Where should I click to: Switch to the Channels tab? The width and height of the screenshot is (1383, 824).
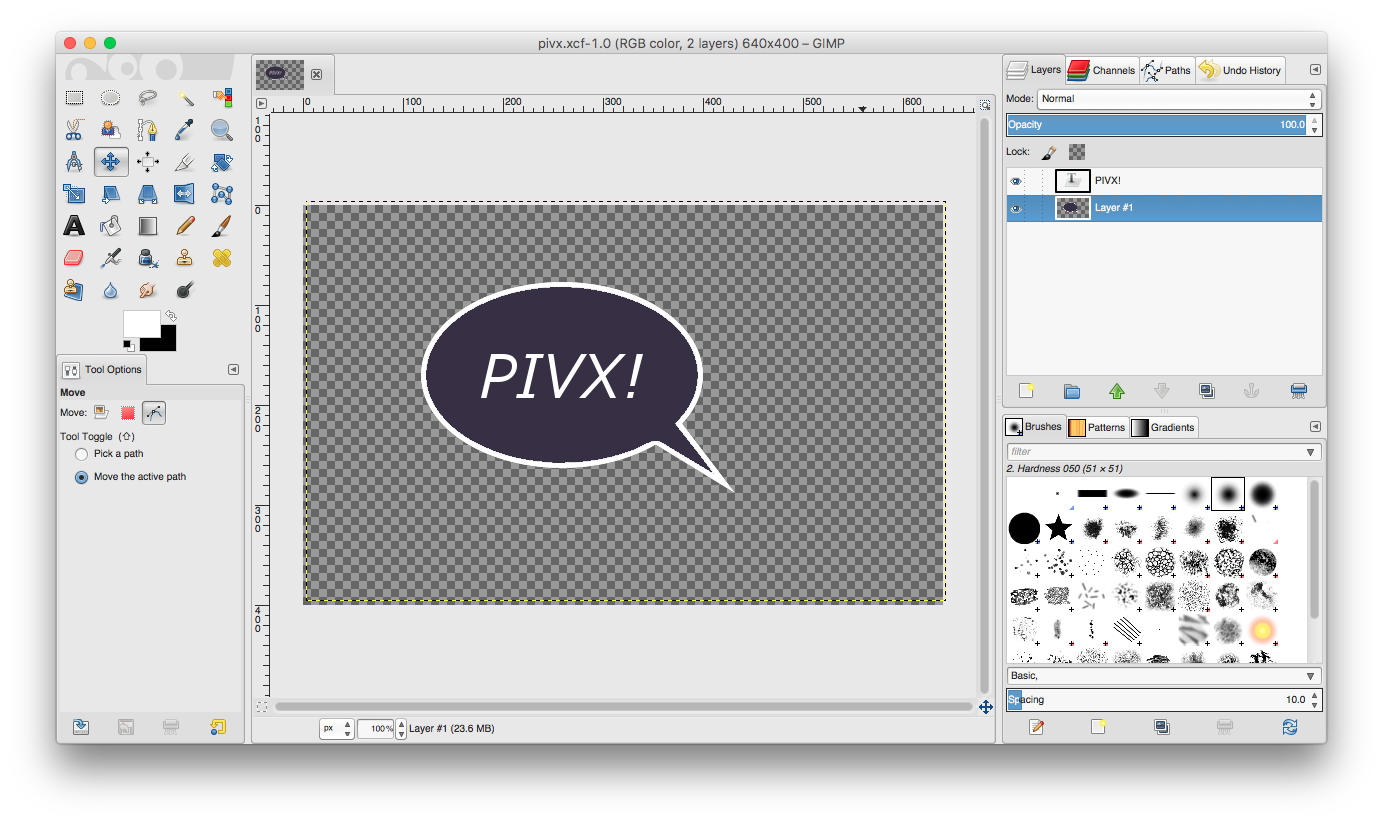[1102, 70]
